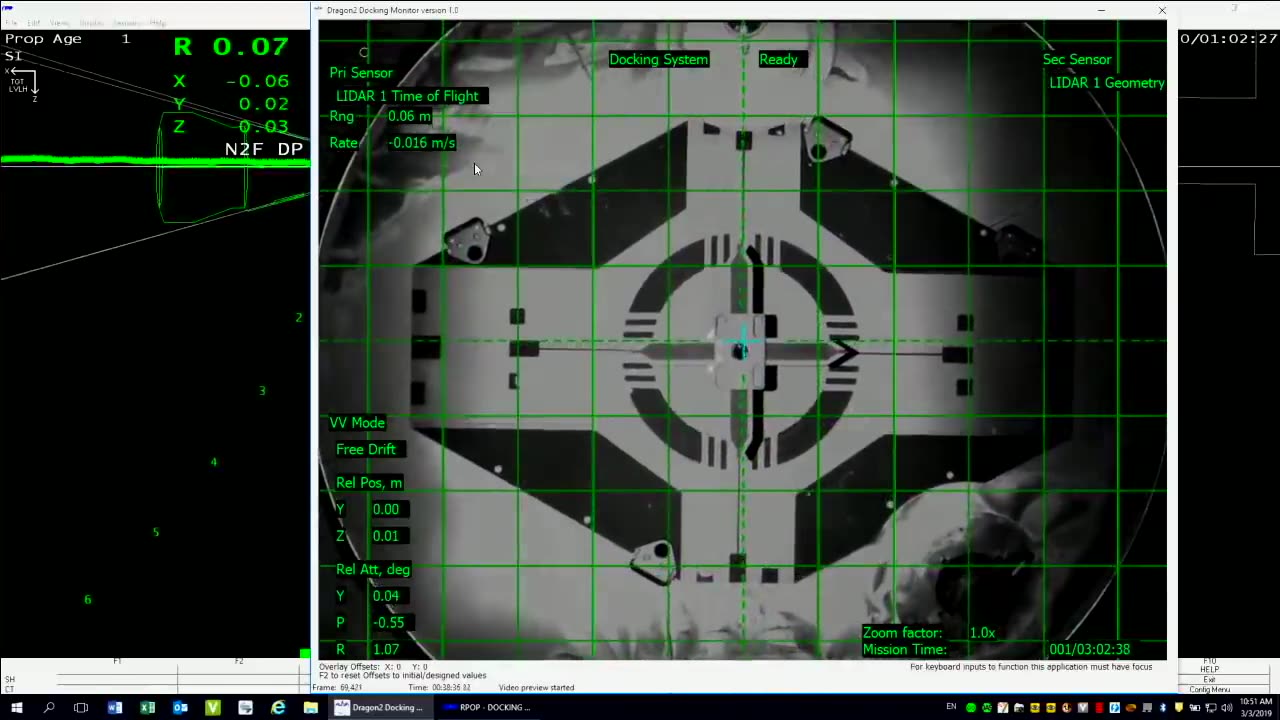
Task: Click the range value 0.06 m
Action: tap(409, 116)
